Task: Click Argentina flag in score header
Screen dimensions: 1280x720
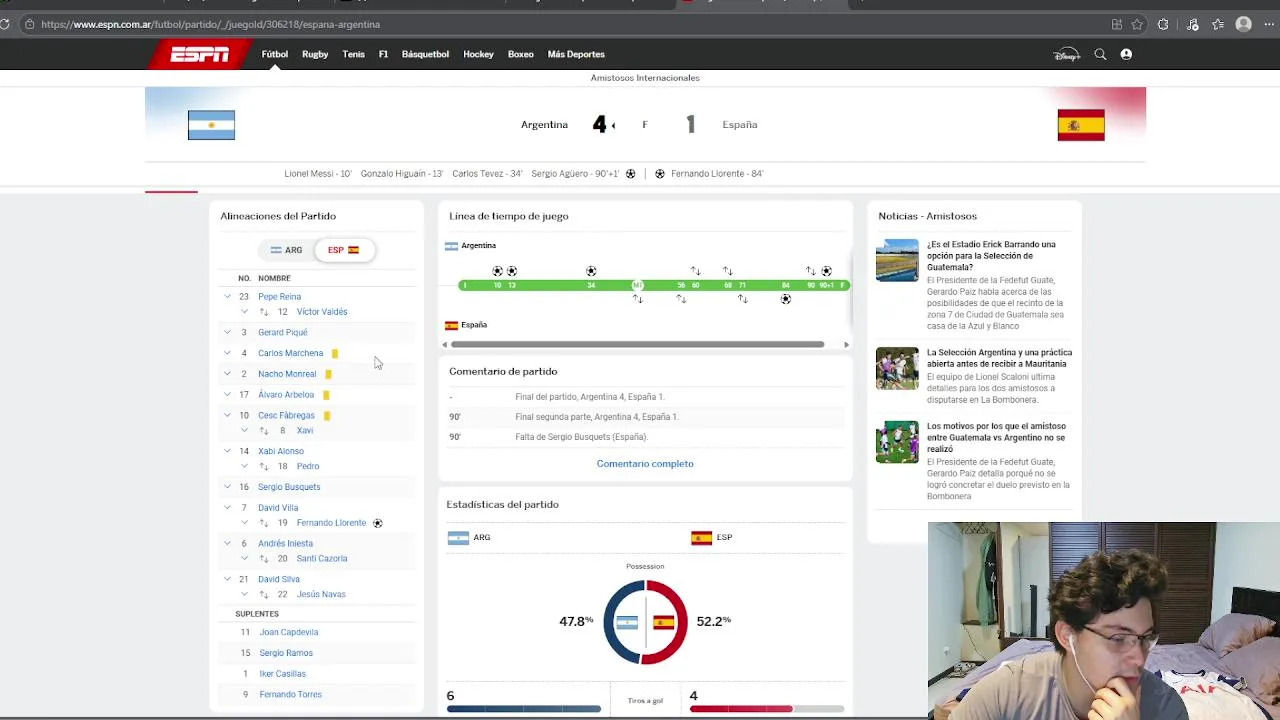Action: tap(211, 125)
